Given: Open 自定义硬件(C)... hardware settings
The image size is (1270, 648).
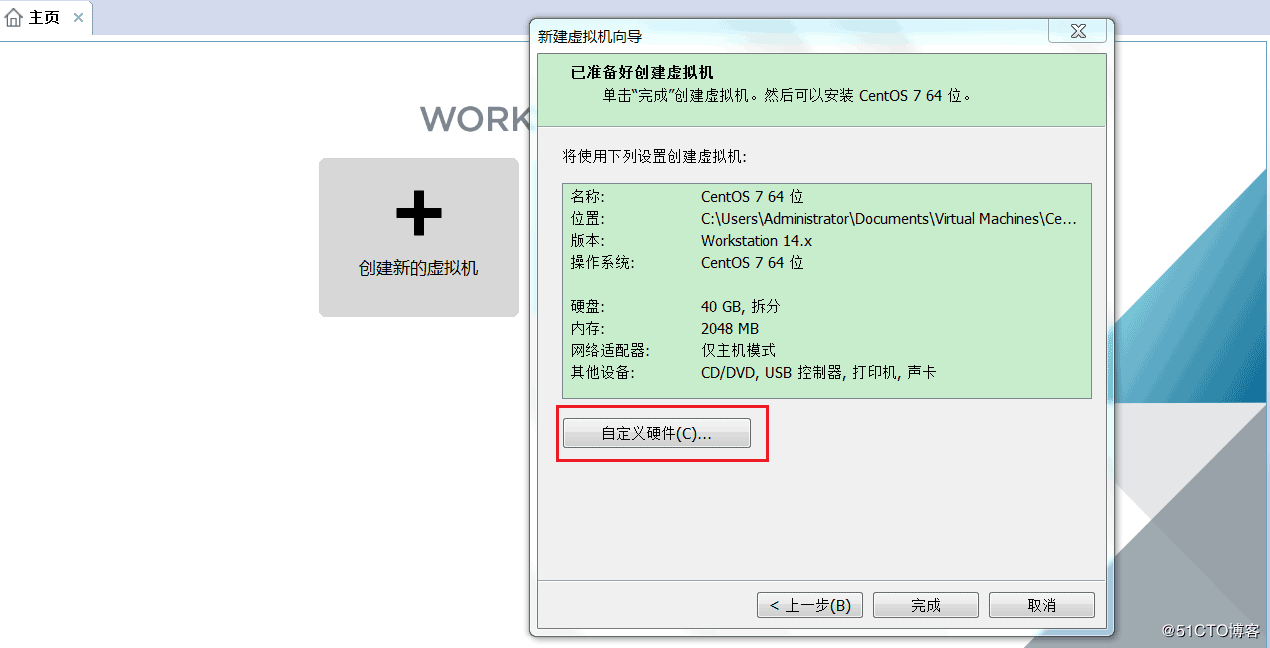Looking at the screenshot, I should [656, 433].
